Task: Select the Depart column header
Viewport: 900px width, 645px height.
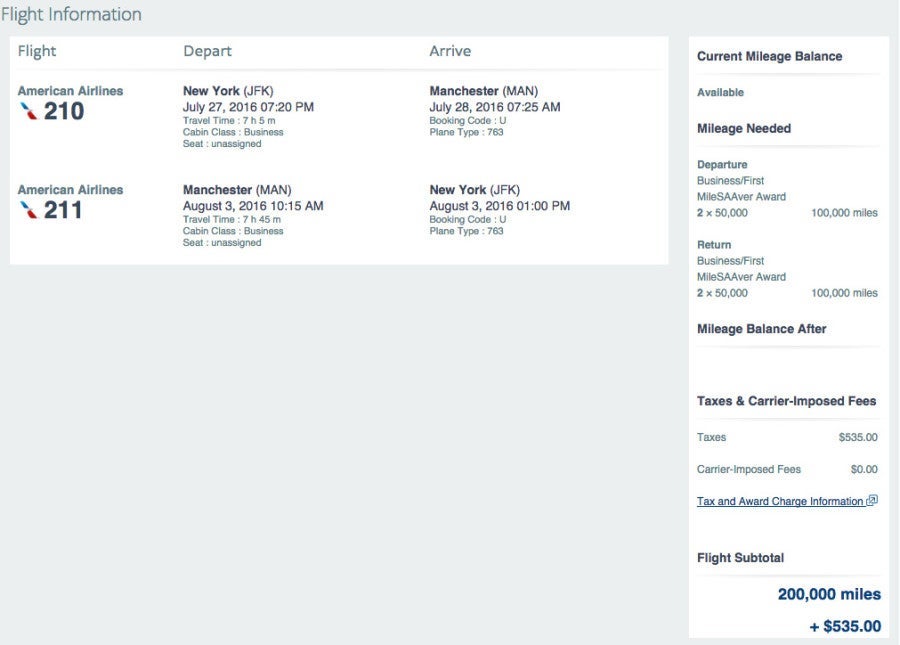Action: (x=207, y=51)
